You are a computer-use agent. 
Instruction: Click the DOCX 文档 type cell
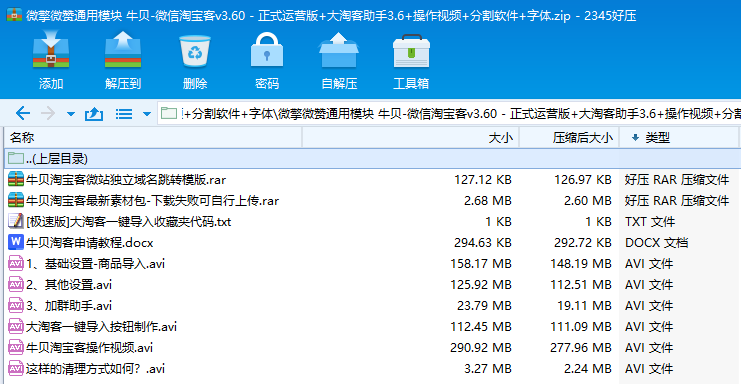[x=656, y=243]
